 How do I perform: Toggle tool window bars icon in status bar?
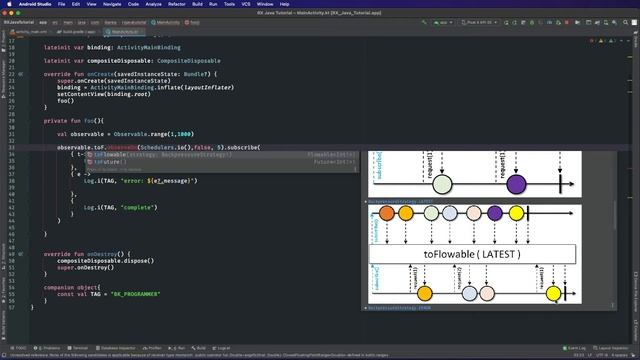coord(4,356)
